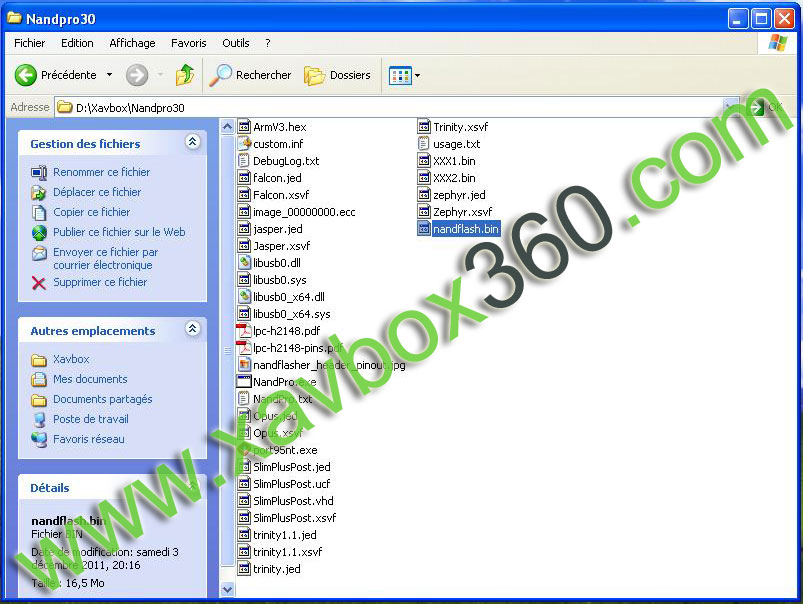Open the Edition menu

pos(77,43)
